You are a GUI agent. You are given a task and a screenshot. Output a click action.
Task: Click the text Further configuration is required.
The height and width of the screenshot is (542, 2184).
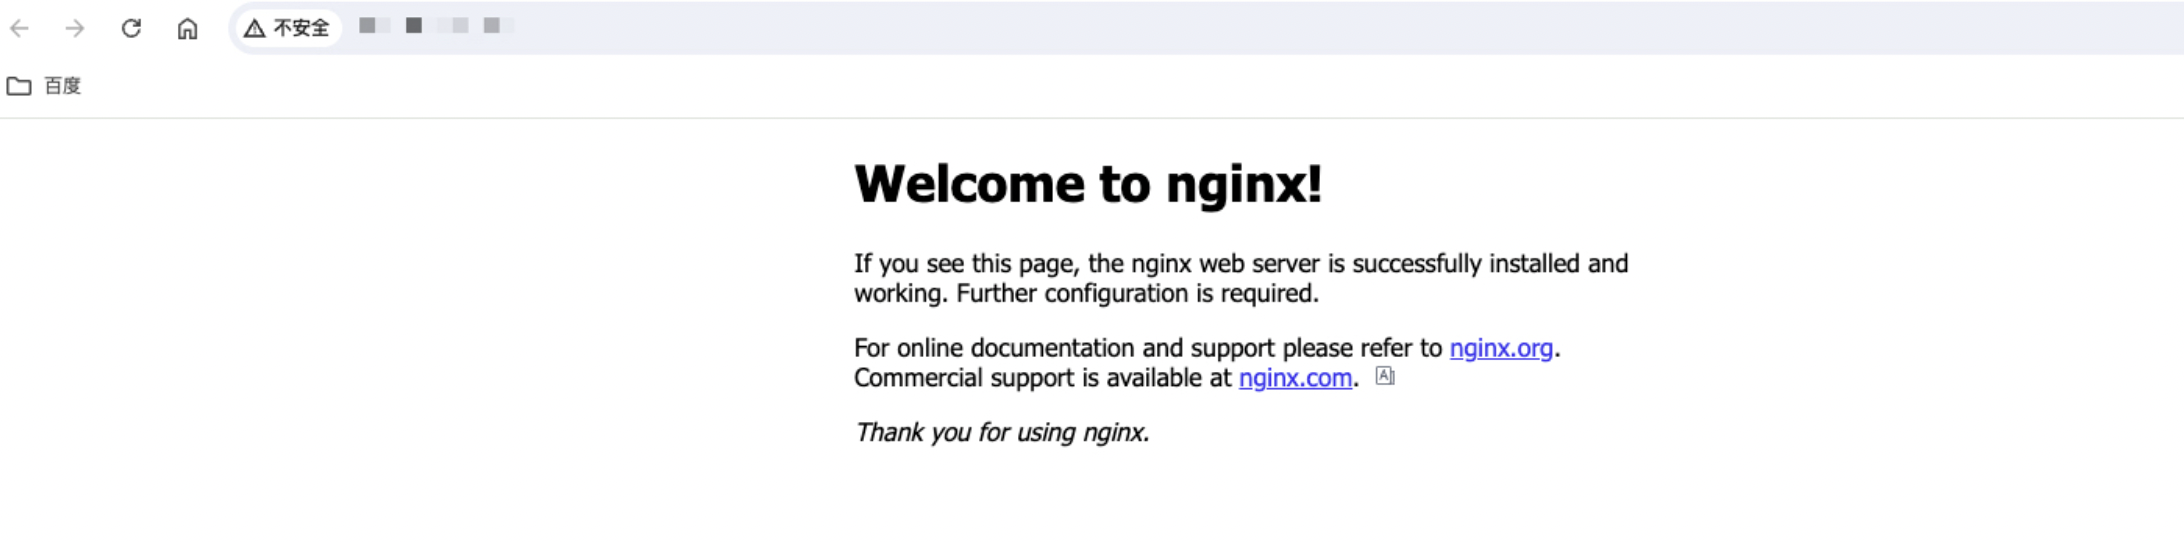(1138, 293)
